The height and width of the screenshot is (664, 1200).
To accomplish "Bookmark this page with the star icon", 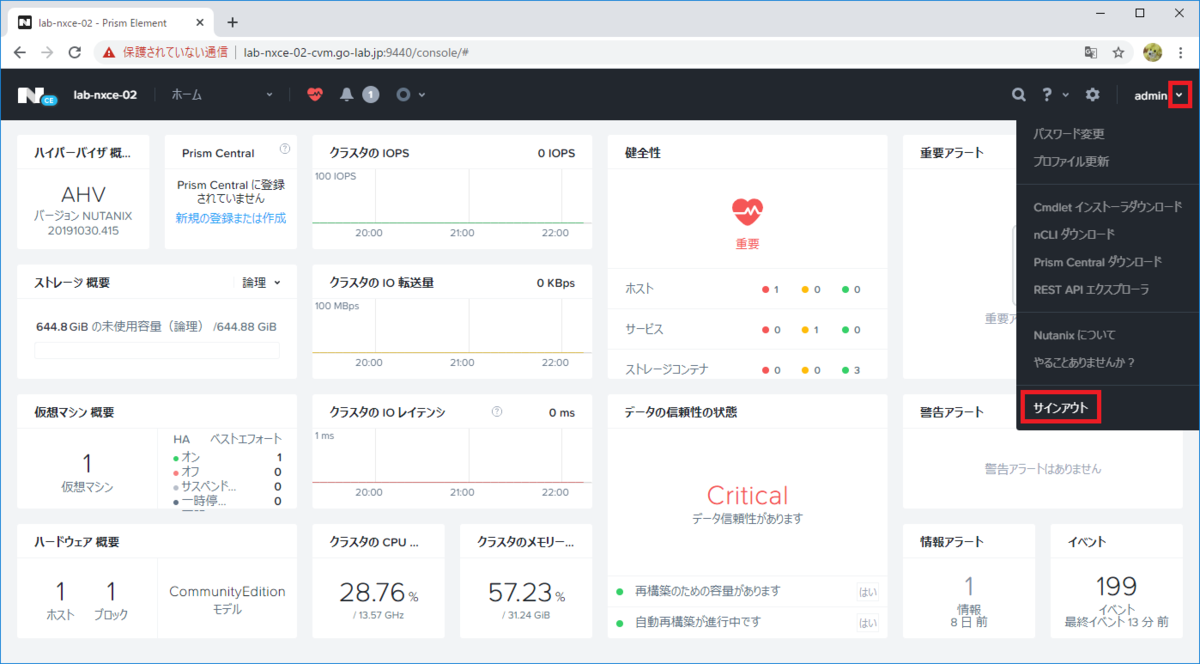I will [1119, 52].
